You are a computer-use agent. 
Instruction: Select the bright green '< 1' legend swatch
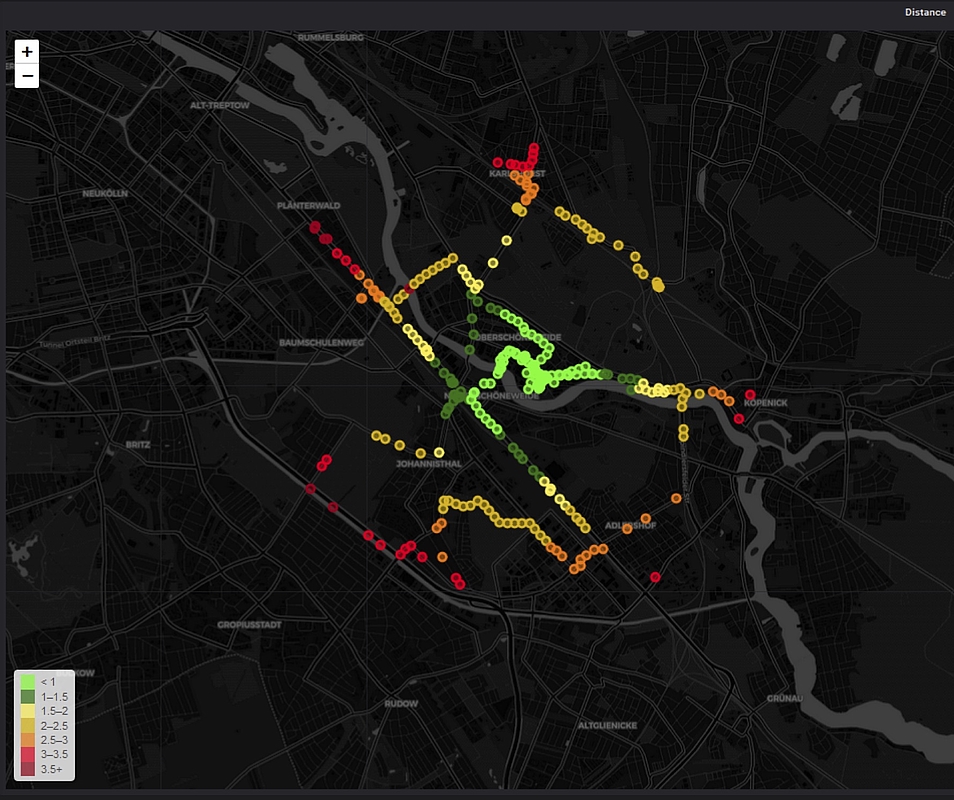(x=28, y=682)
